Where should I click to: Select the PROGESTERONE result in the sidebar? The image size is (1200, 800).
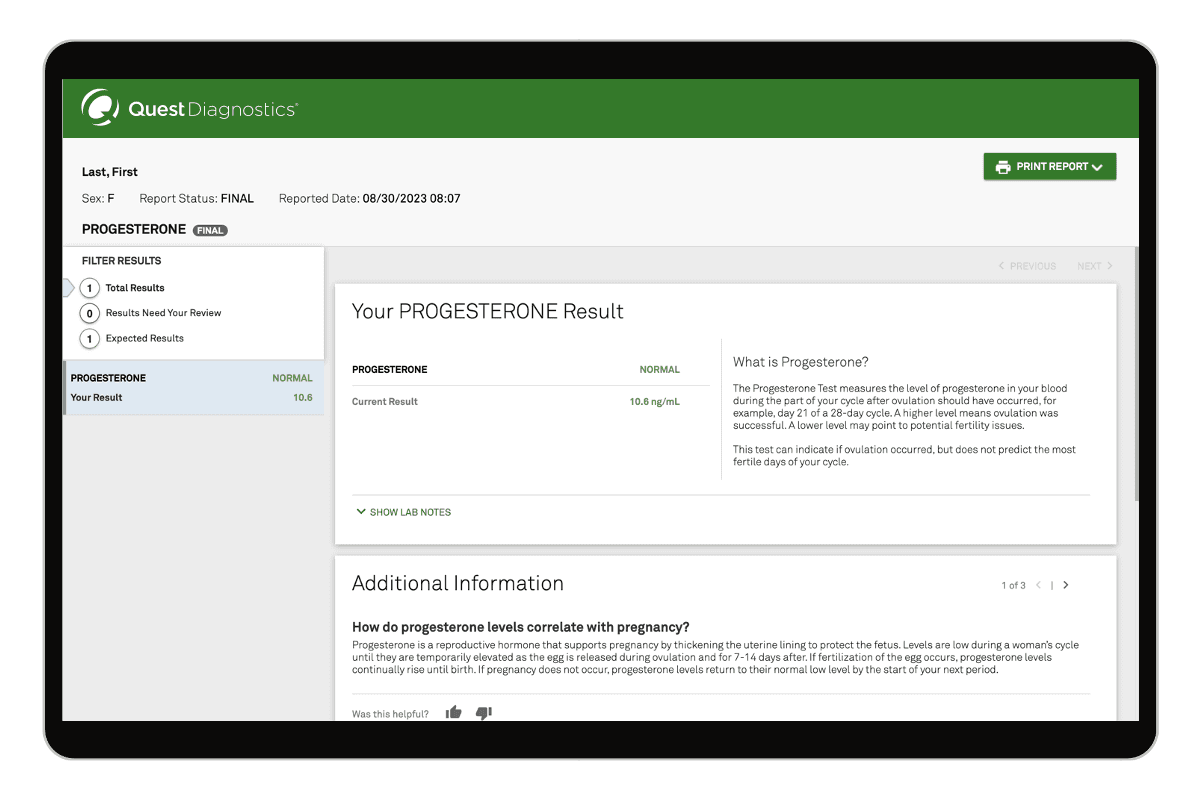click(x=193, y=388)
